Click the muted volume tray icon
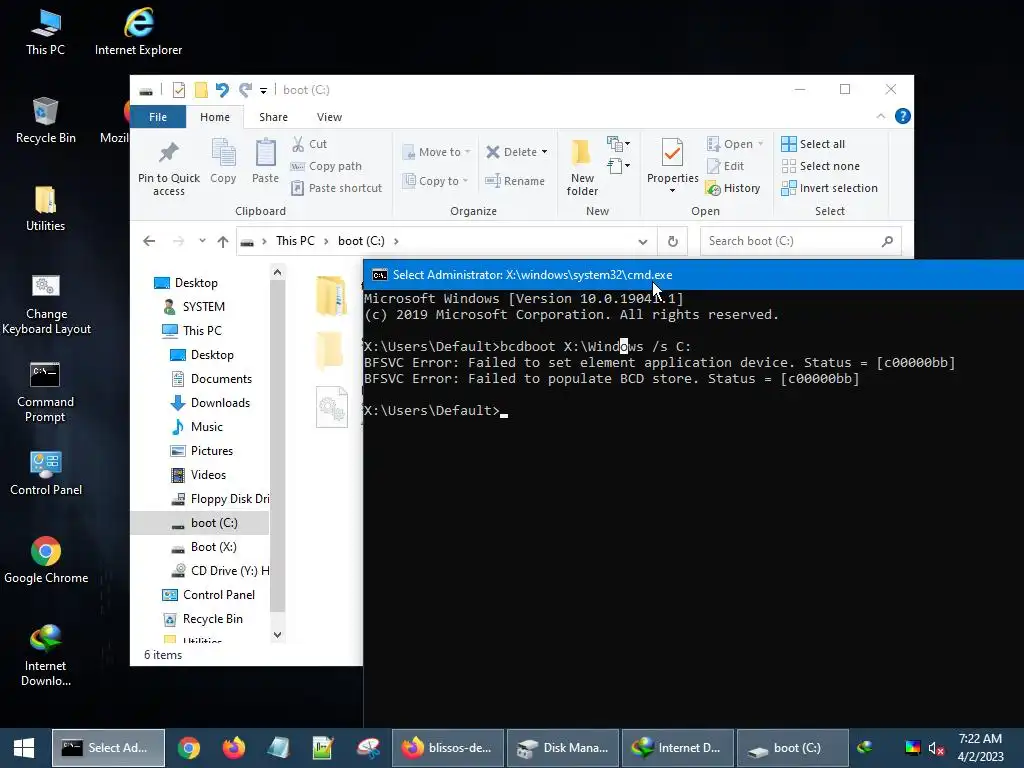 [936, 748]
